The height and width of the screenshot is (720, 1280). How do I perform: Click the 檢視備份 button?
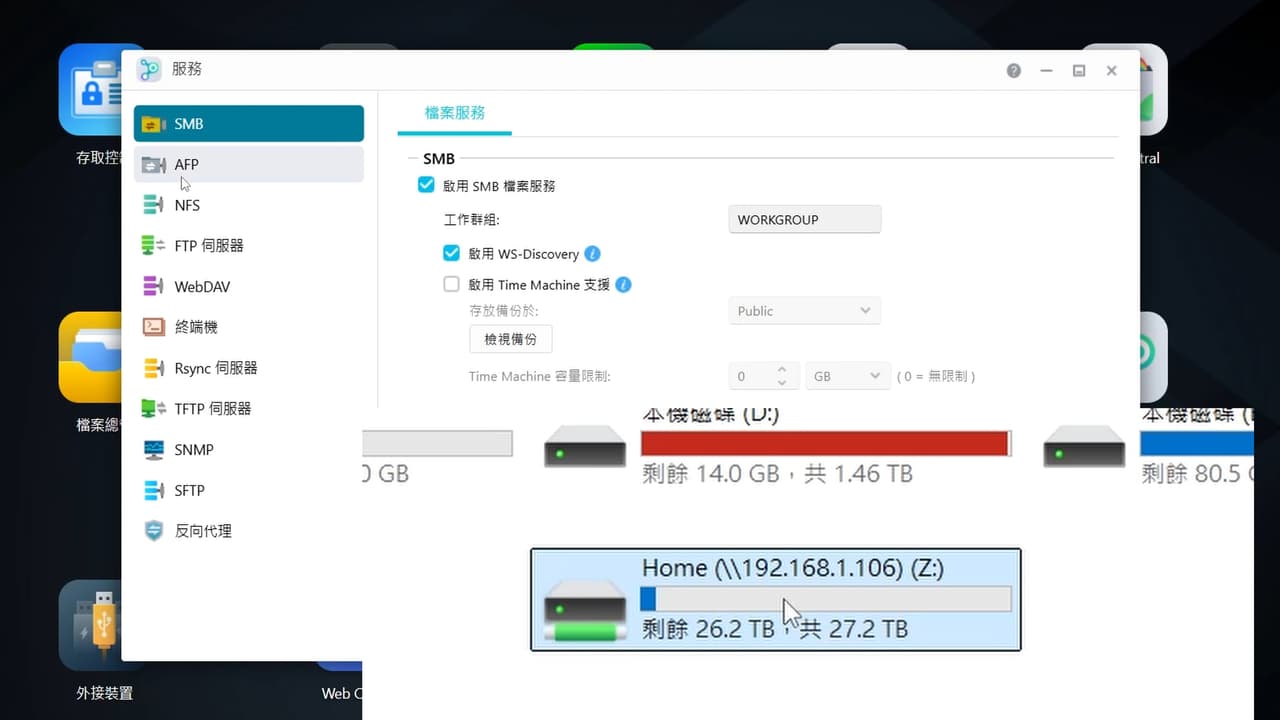click(511, 339)
